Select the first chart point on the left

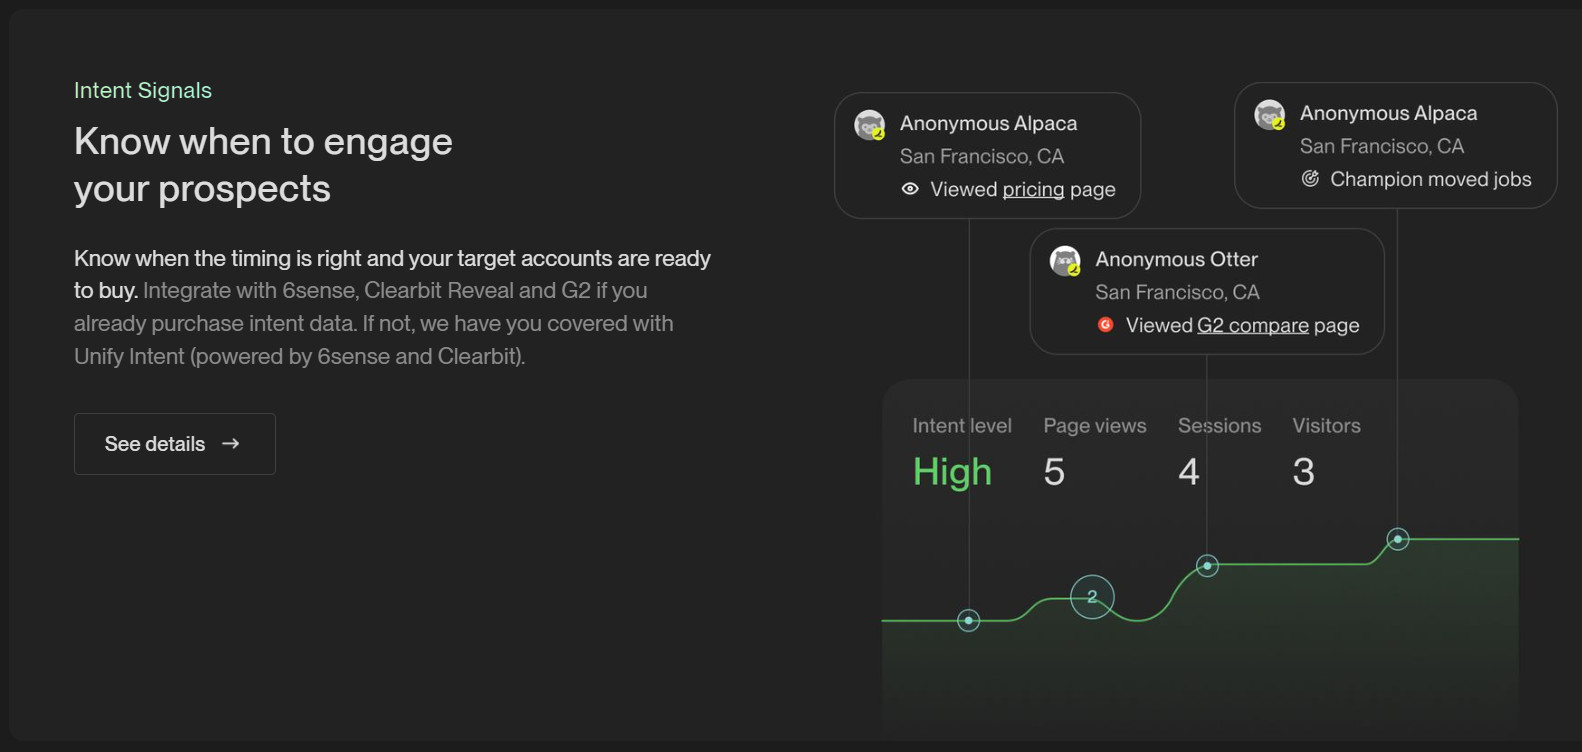pos(968,621)
